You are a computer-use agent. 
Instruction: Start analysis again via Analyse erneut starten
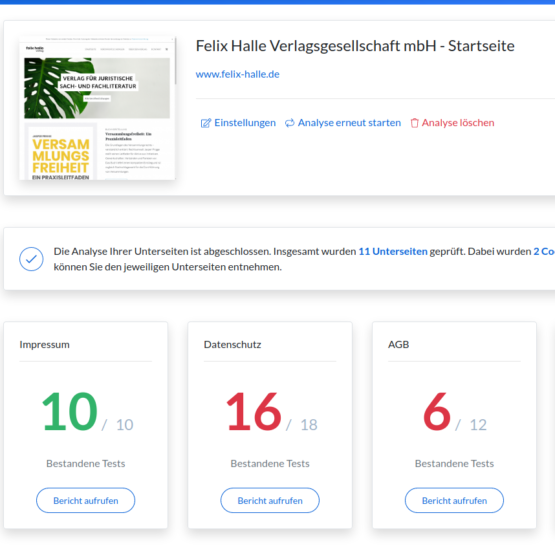[x=349, y=122]
